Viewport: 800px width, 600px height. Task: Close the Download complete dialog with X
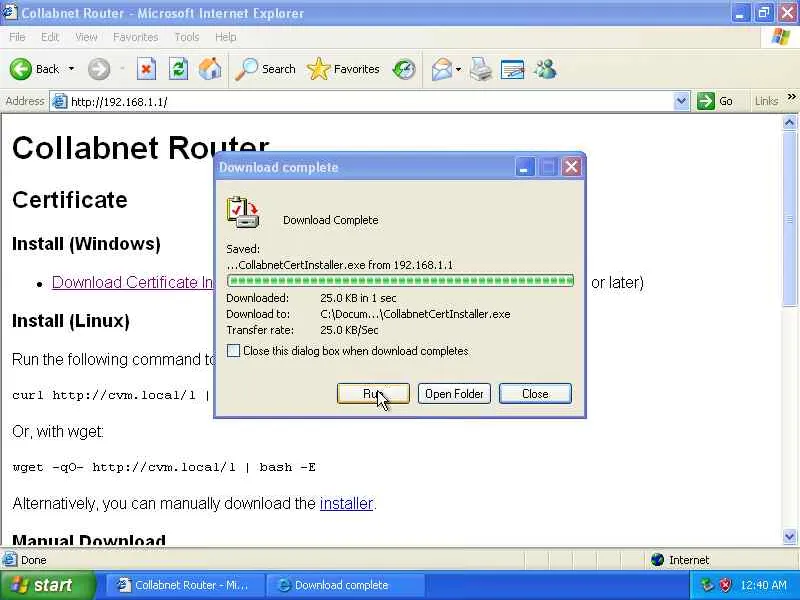coord(571,167)
